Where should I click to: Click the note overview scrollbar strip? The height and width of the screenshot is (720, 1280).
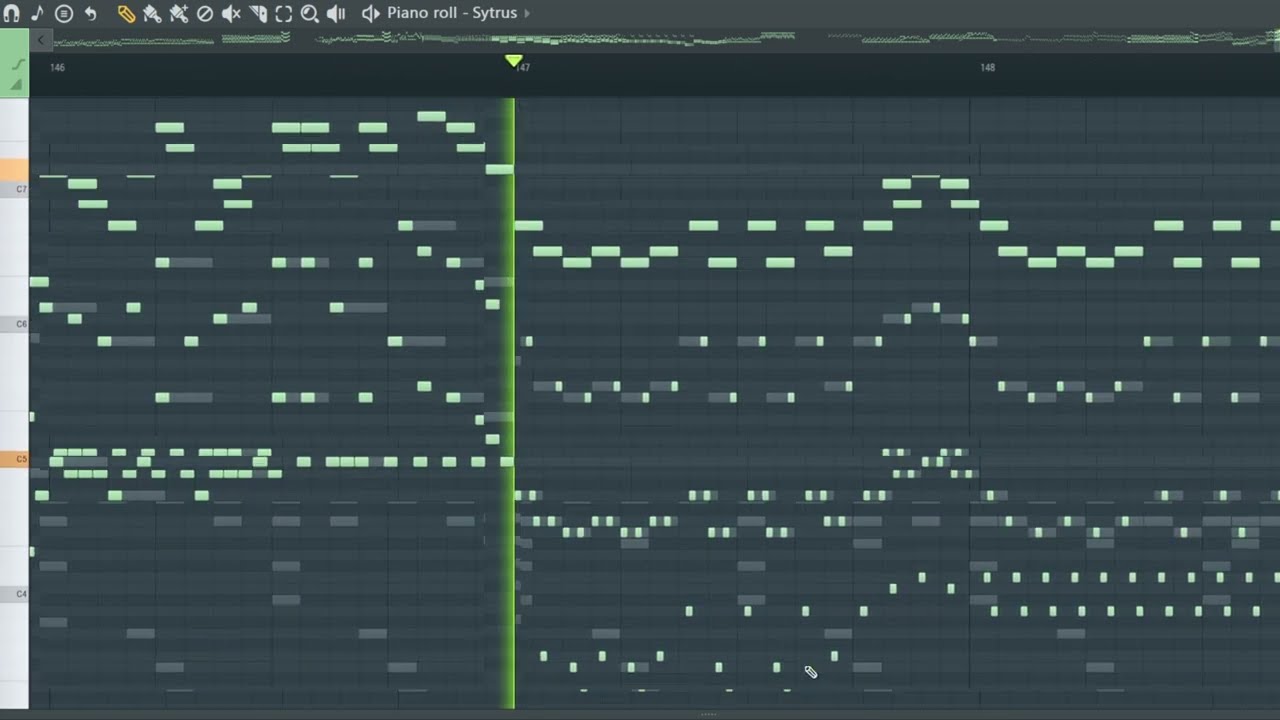665,40
